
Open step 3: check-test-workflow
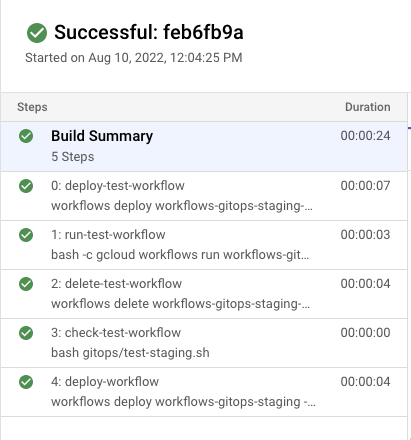204,343
